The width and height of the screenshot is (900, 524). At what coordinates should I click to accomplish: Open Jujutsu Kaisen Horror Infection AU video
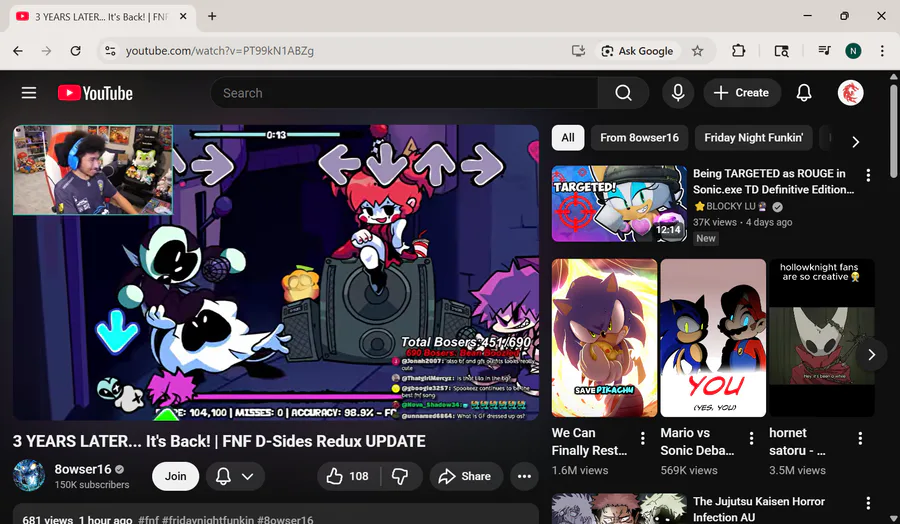759,509
